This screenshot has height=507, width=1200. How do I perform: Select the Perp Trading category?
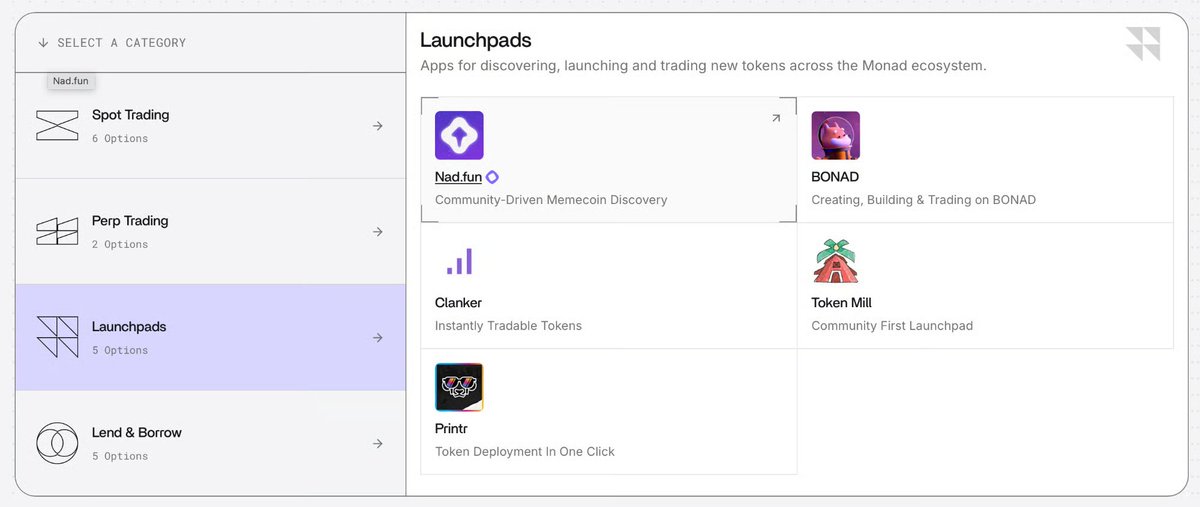210,232
